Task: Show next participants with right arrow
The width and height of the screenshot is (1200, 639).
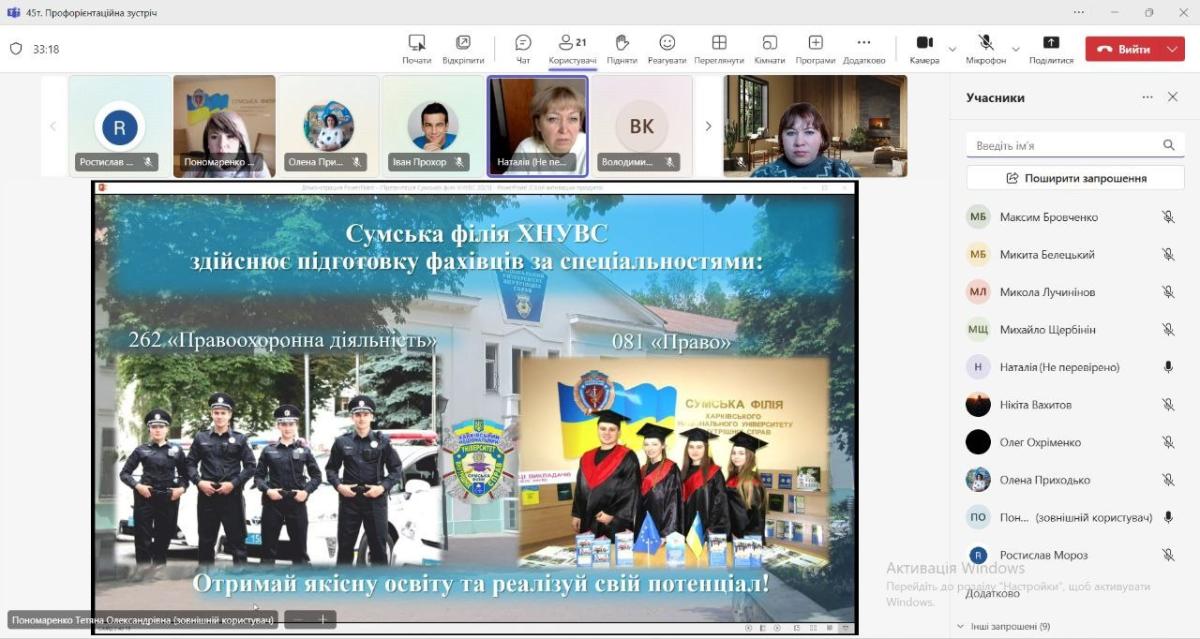Action: coord(708,126)
